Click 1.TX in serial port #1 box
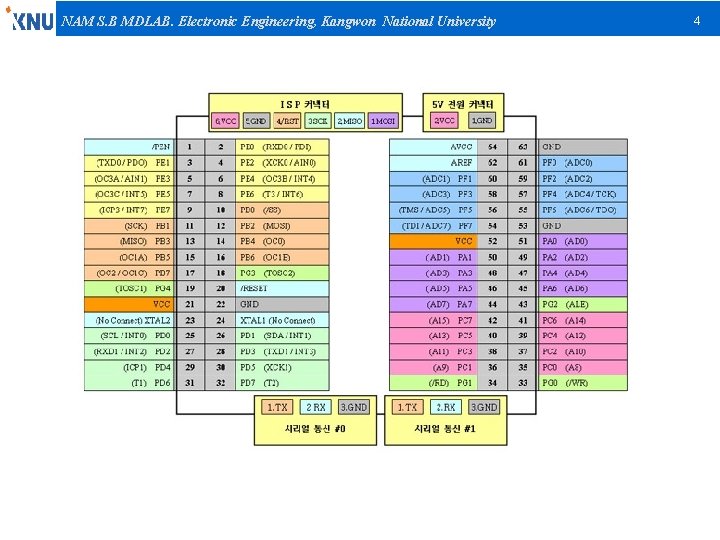Viewport: 720px width, 540px height. [407, 407]
